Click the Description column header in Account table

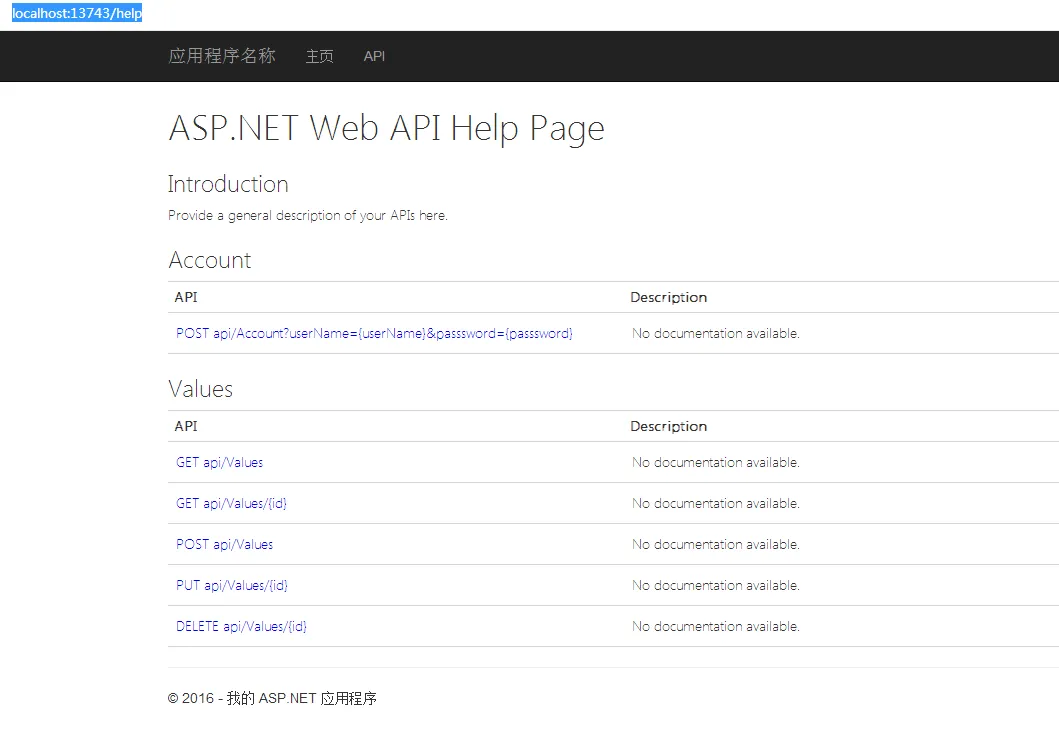tap(668, 297)
